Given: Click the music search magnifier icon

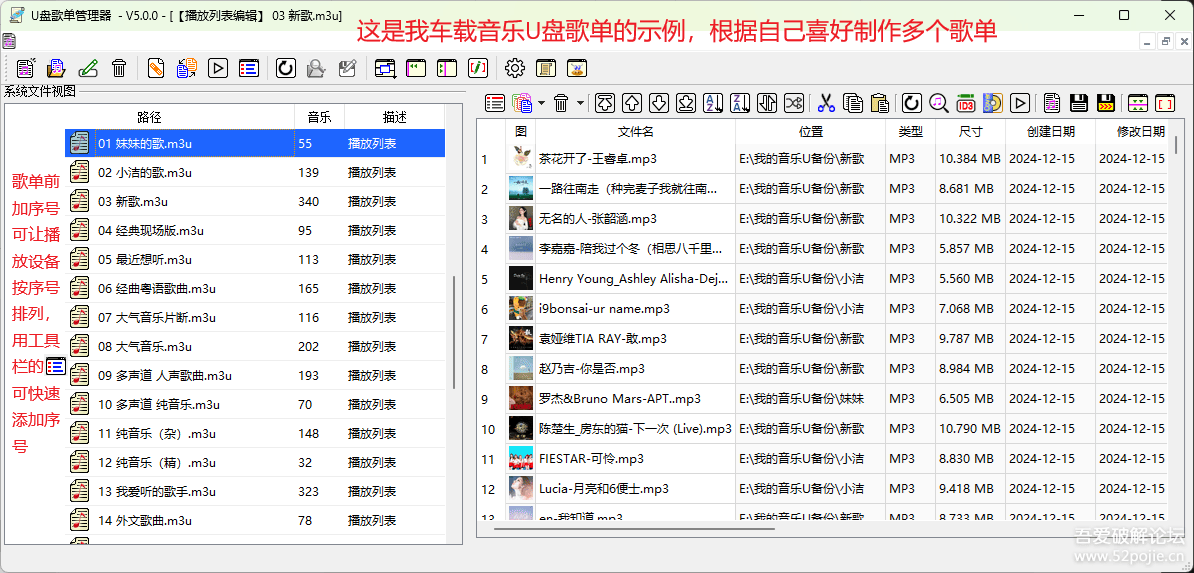Looking at the screenshot, I should pos(939,102).
